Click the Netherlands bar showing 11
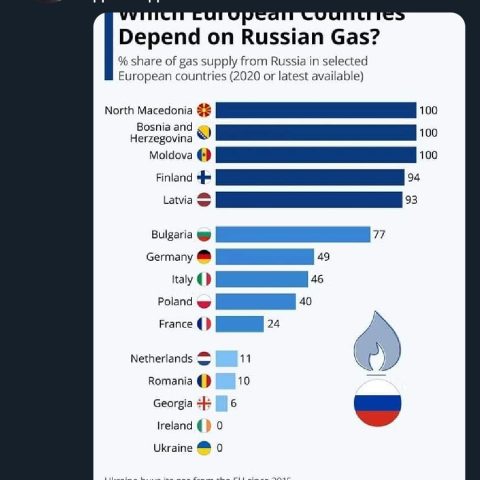The height and width of the screenshot is (480, 480). point(227,359)
